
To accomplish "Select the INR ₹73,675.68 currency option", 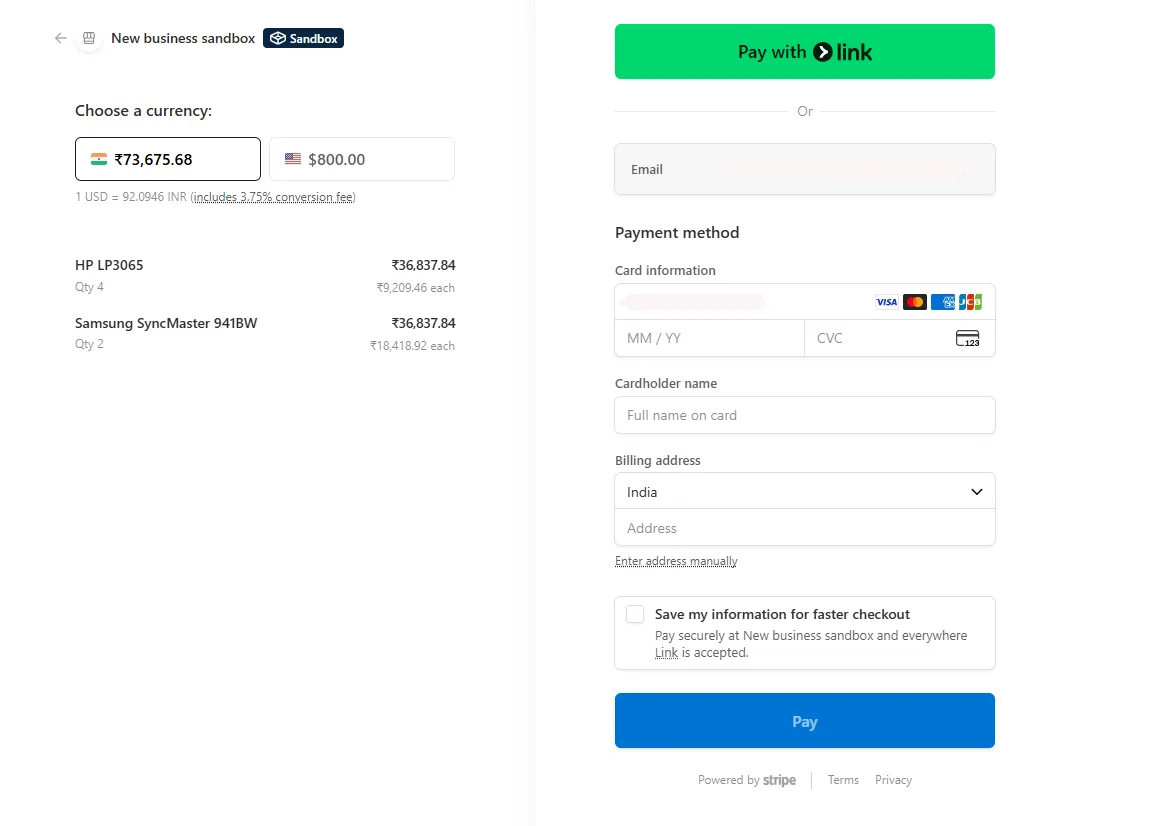I will [x=168, y=159].
